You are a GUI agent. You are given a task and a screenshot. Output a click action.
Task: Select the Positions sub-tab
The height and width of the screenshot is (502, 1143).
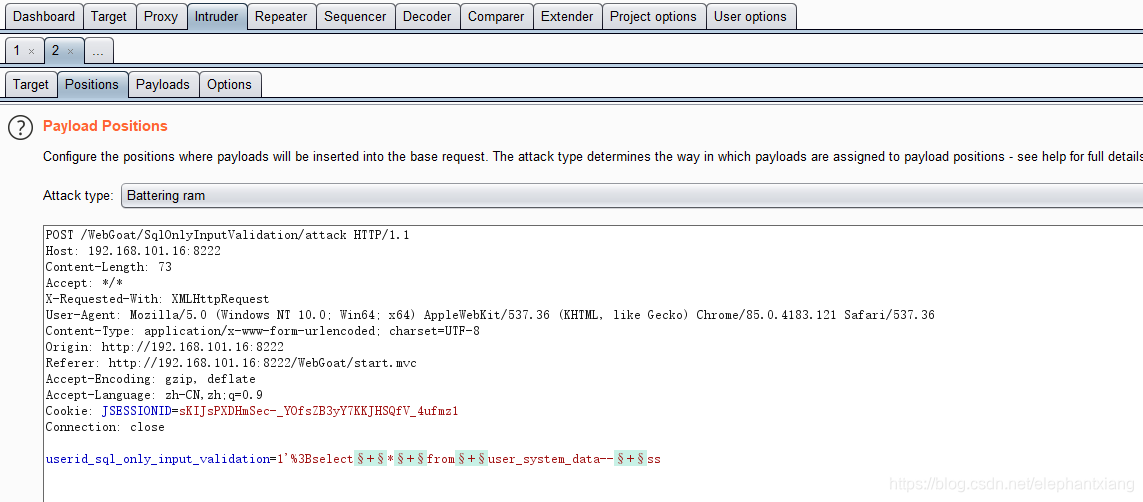tap(92, 85)
